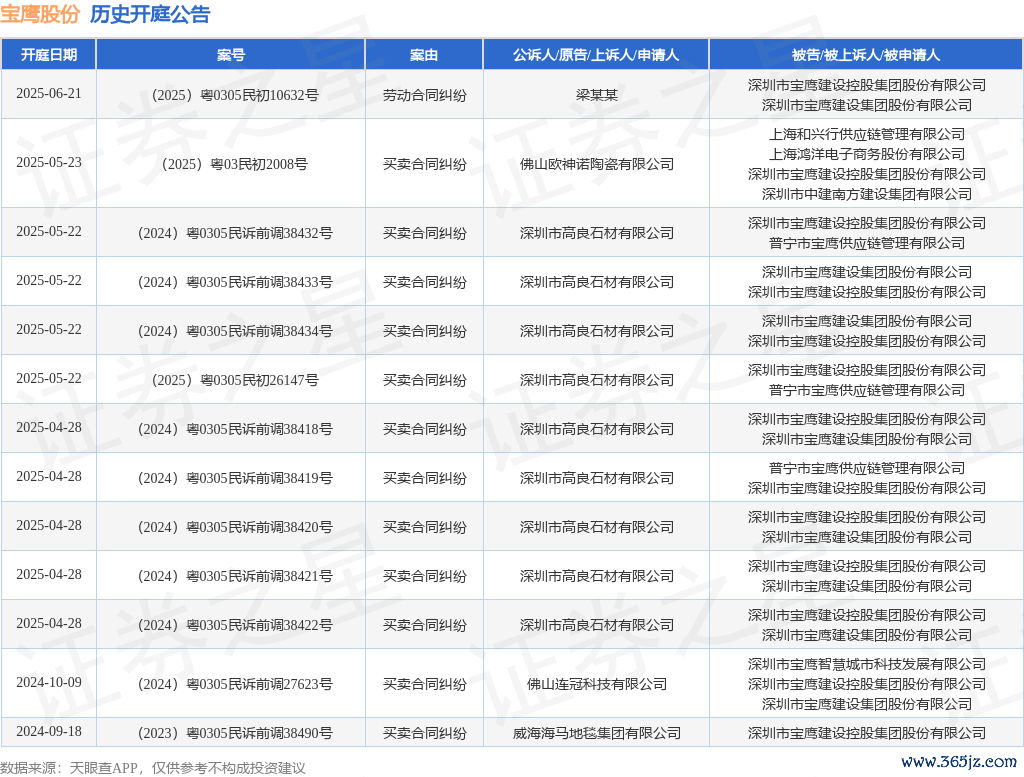
Task: Open plaintiff 佛山连冠科技有限公司
Action: click(596, 684)
